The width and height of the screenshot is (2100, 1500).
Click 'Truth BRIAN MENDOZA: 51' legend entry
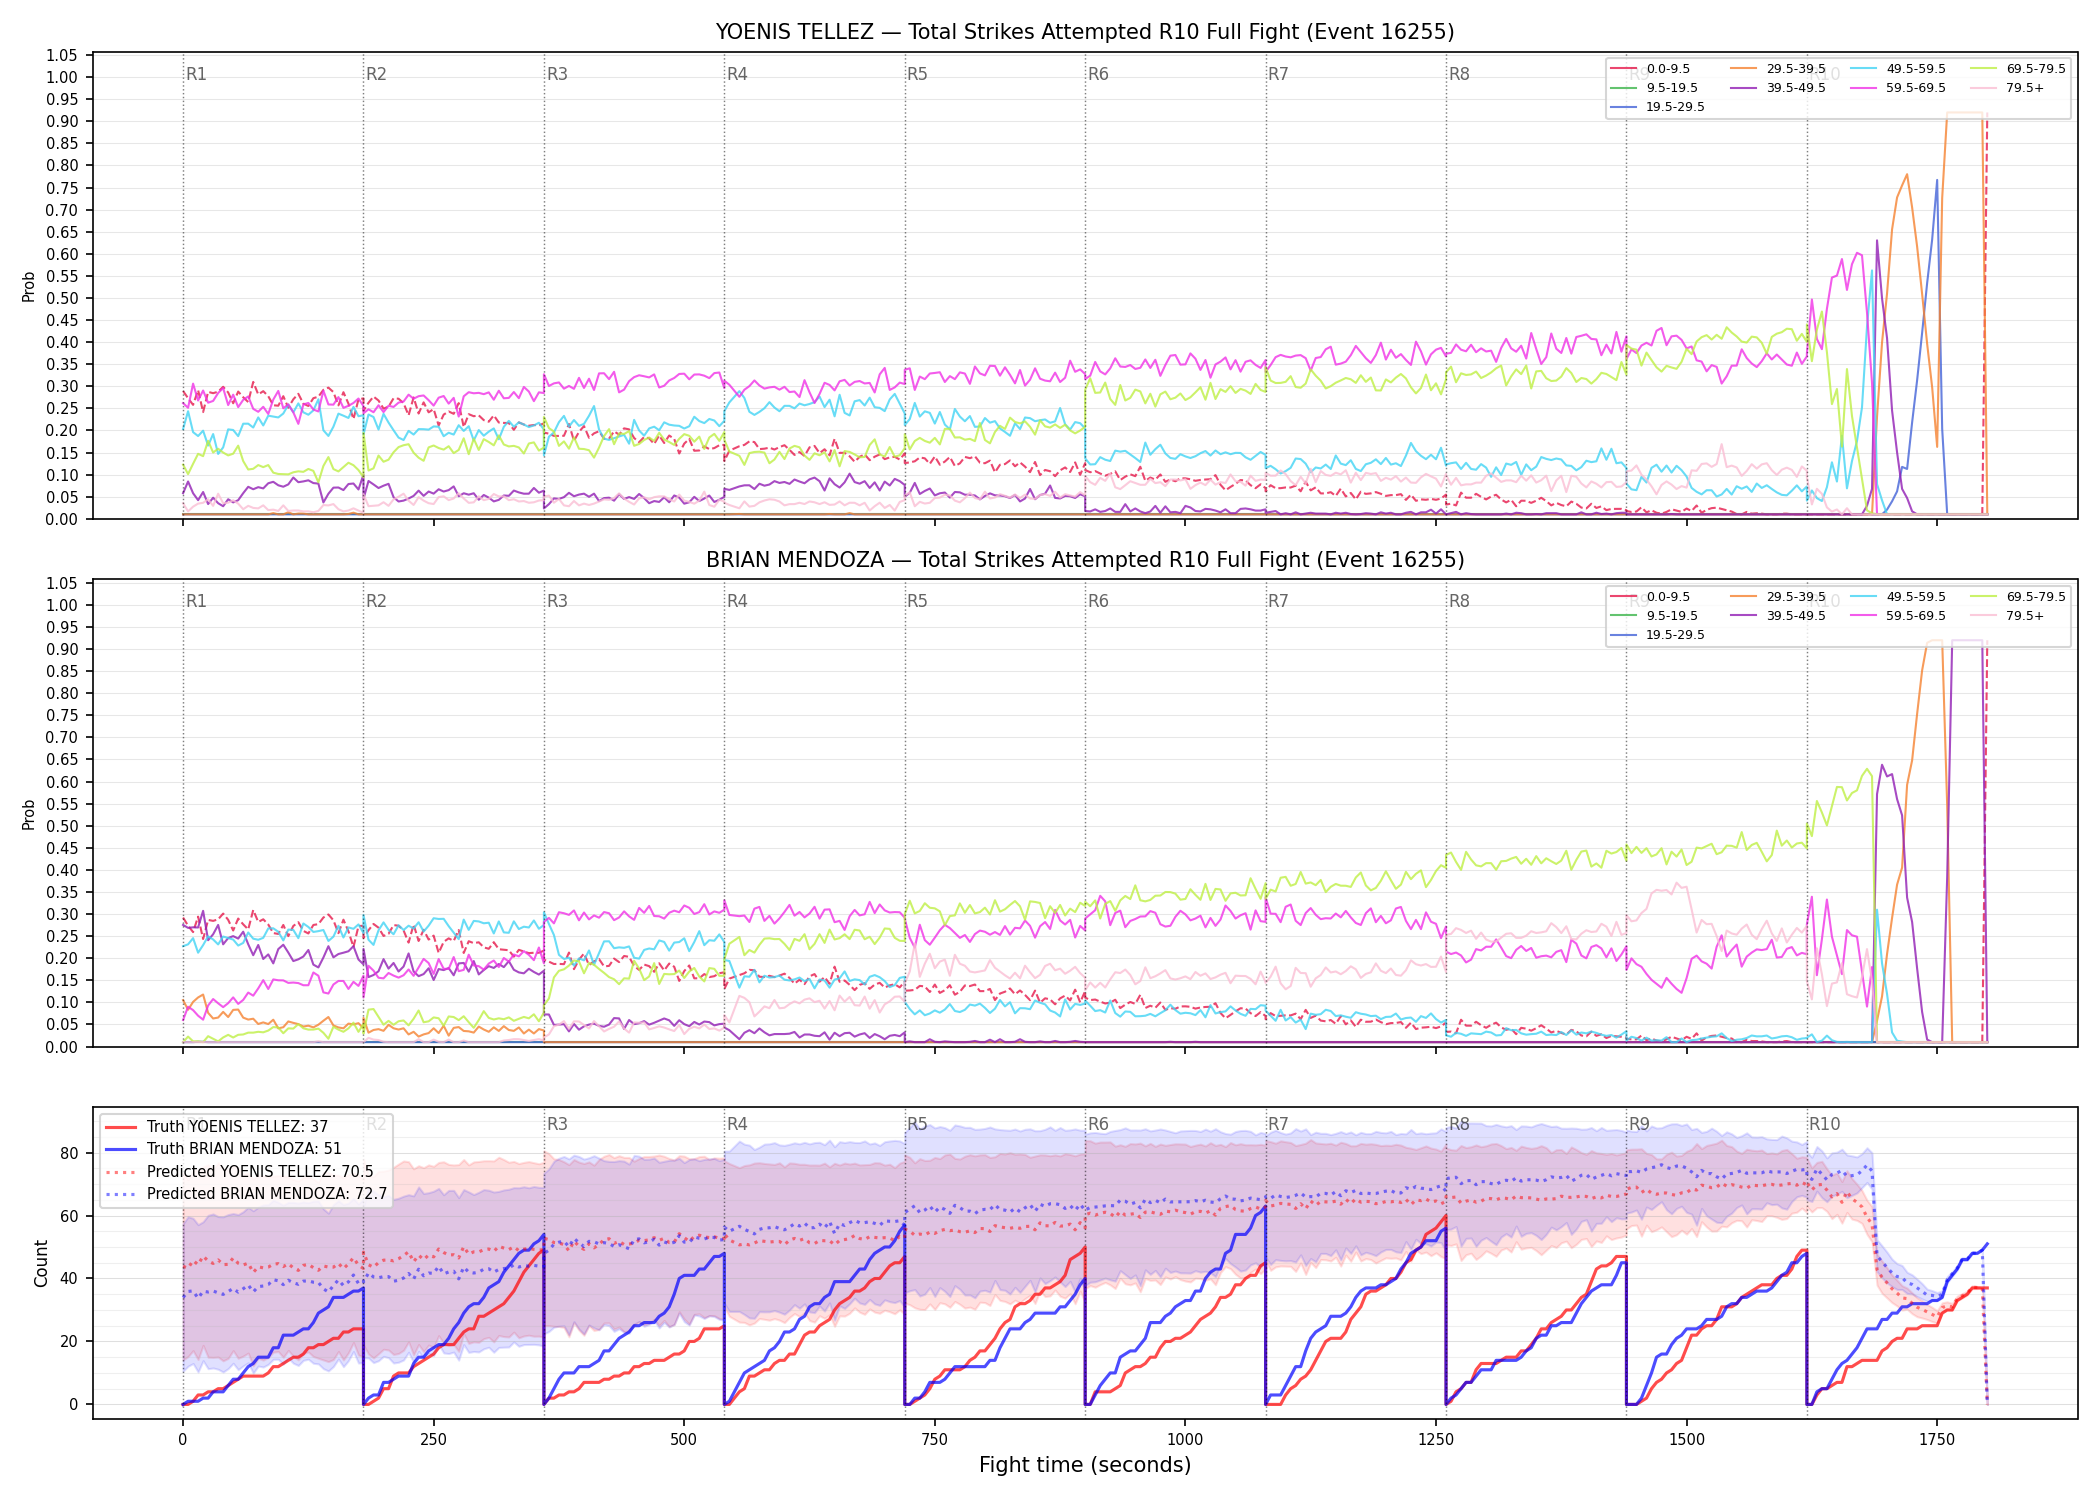click(223, 1149)
